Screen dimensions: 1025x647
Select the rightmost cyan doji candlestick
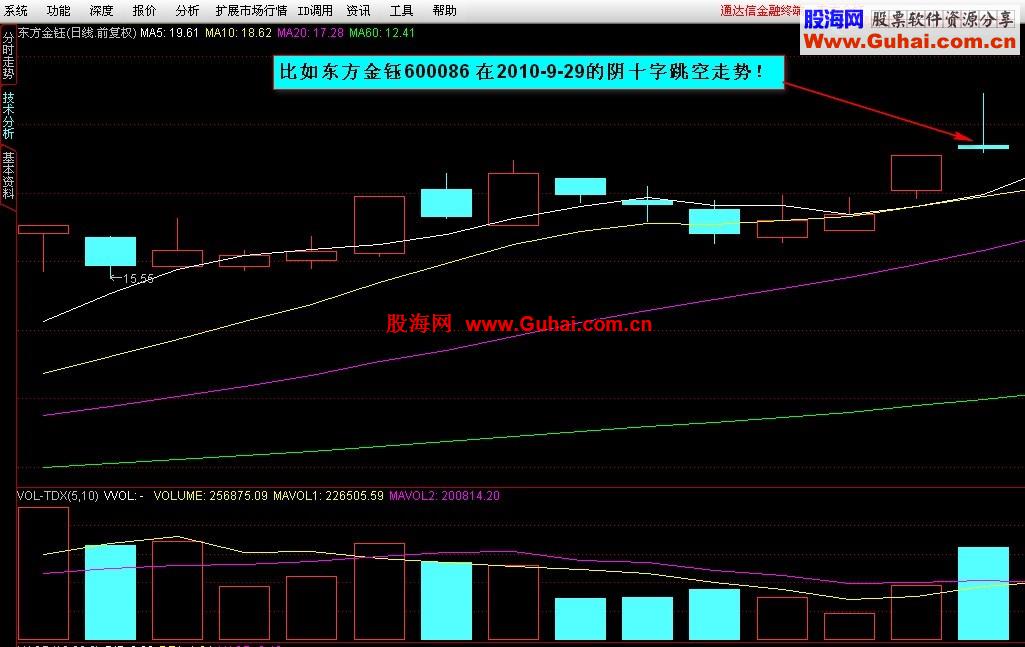point(983,146)
